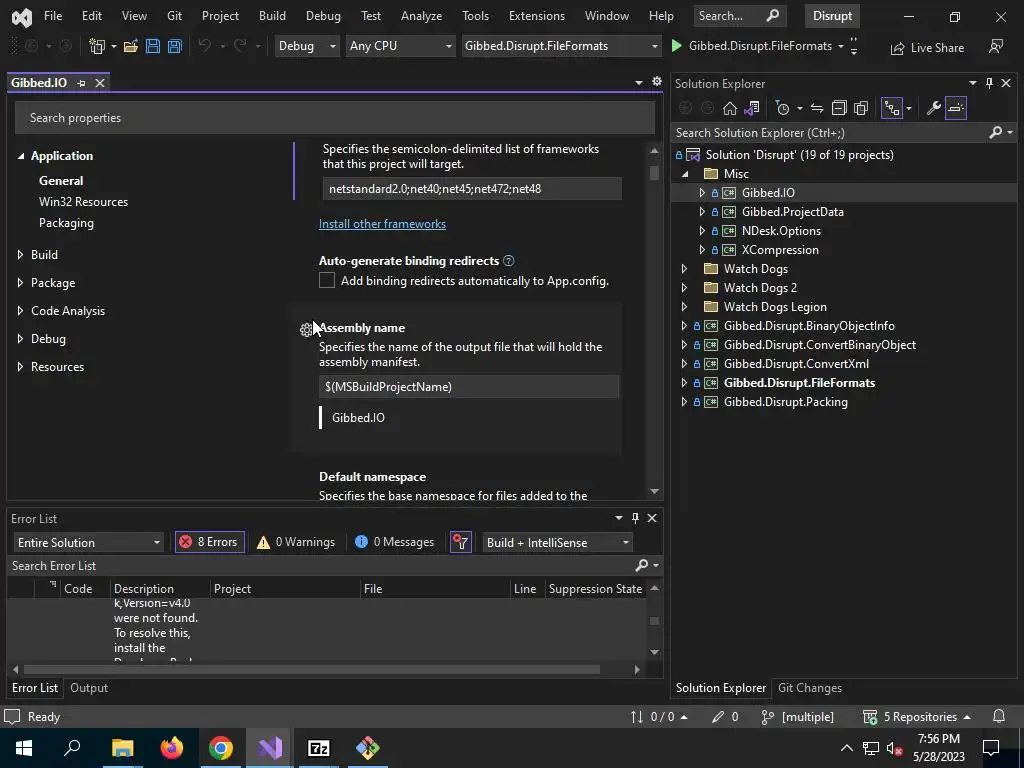Click the Redo arrow icon
Viewport: 1024px width, 768px height.
coord(240,46)
